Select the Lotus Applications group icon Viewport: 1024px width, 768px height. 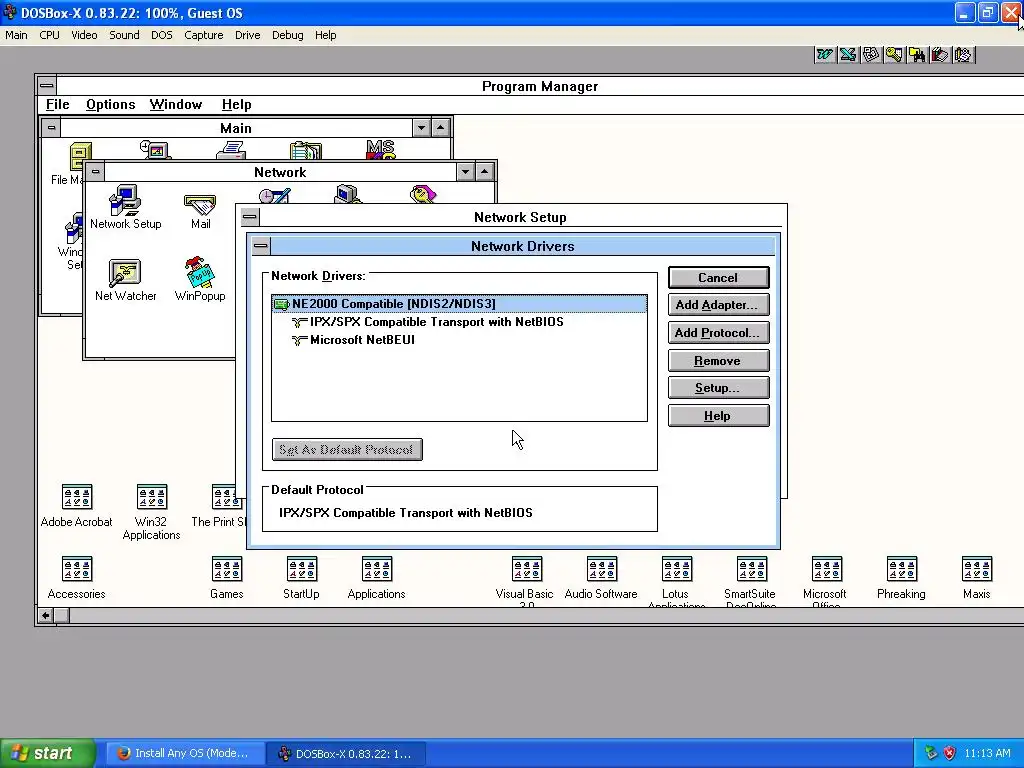point(677,581)
